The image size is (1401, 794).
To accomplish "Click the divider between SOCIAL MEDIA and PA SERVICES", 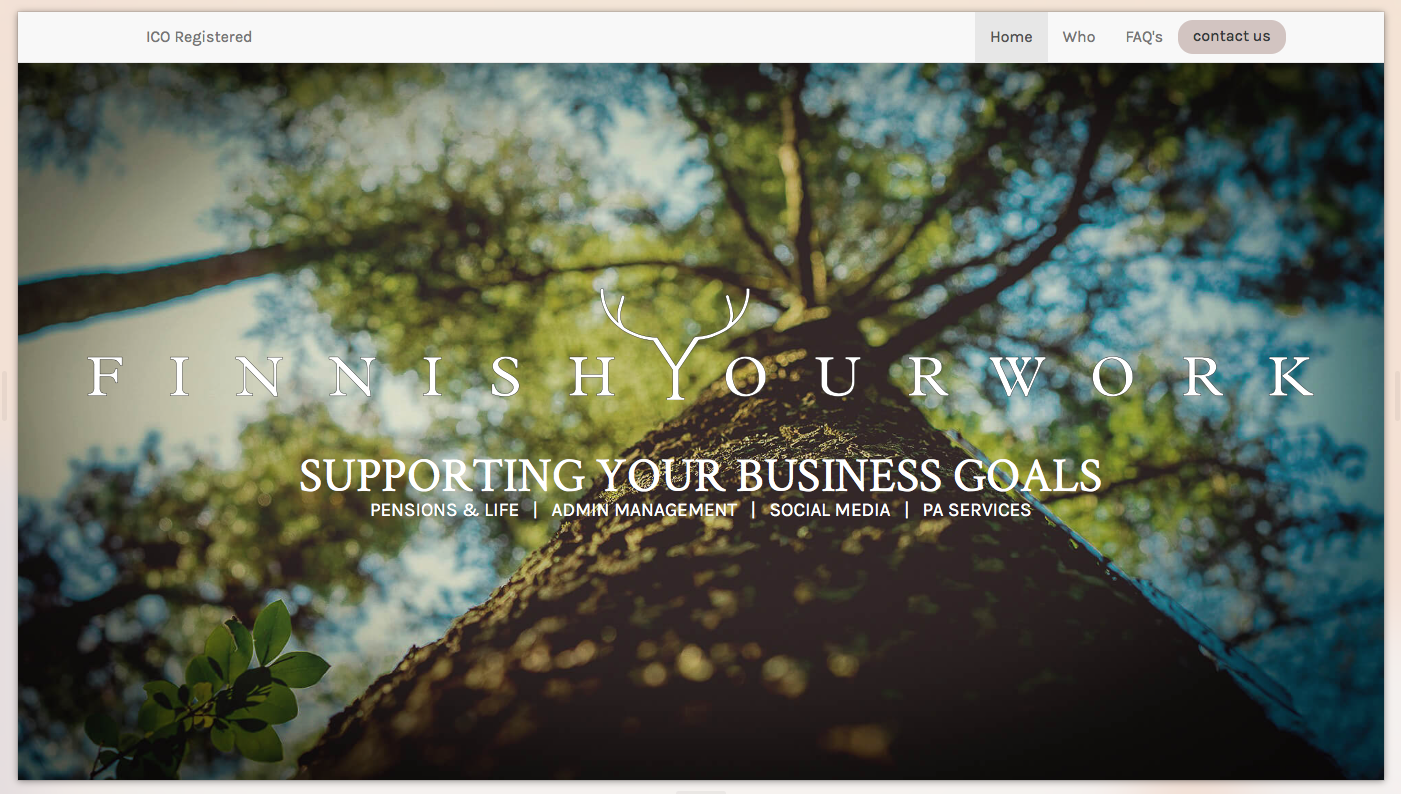I will click(x=907, y=510).
